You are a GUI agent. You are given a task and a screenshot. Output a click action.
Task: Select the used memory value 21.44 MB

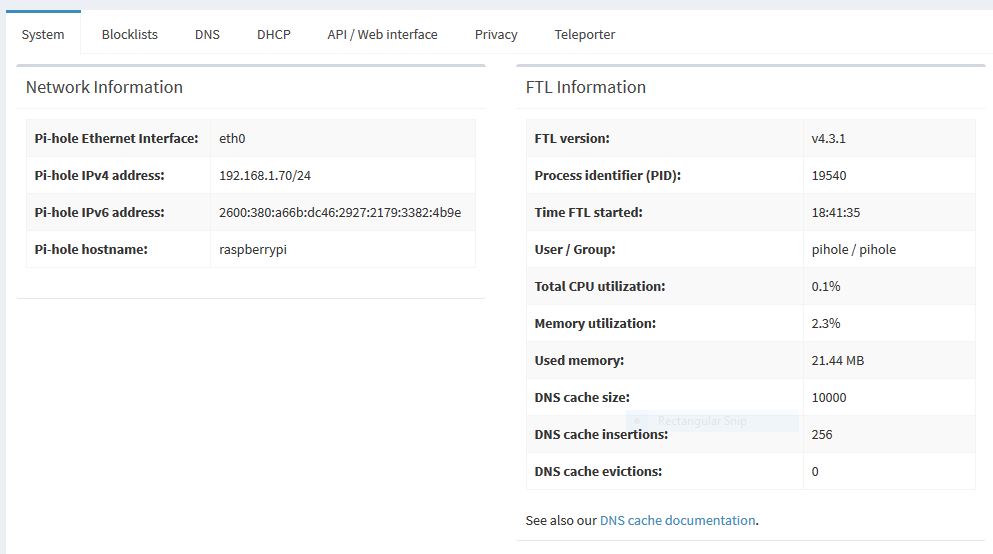click(x=838, y=360)
